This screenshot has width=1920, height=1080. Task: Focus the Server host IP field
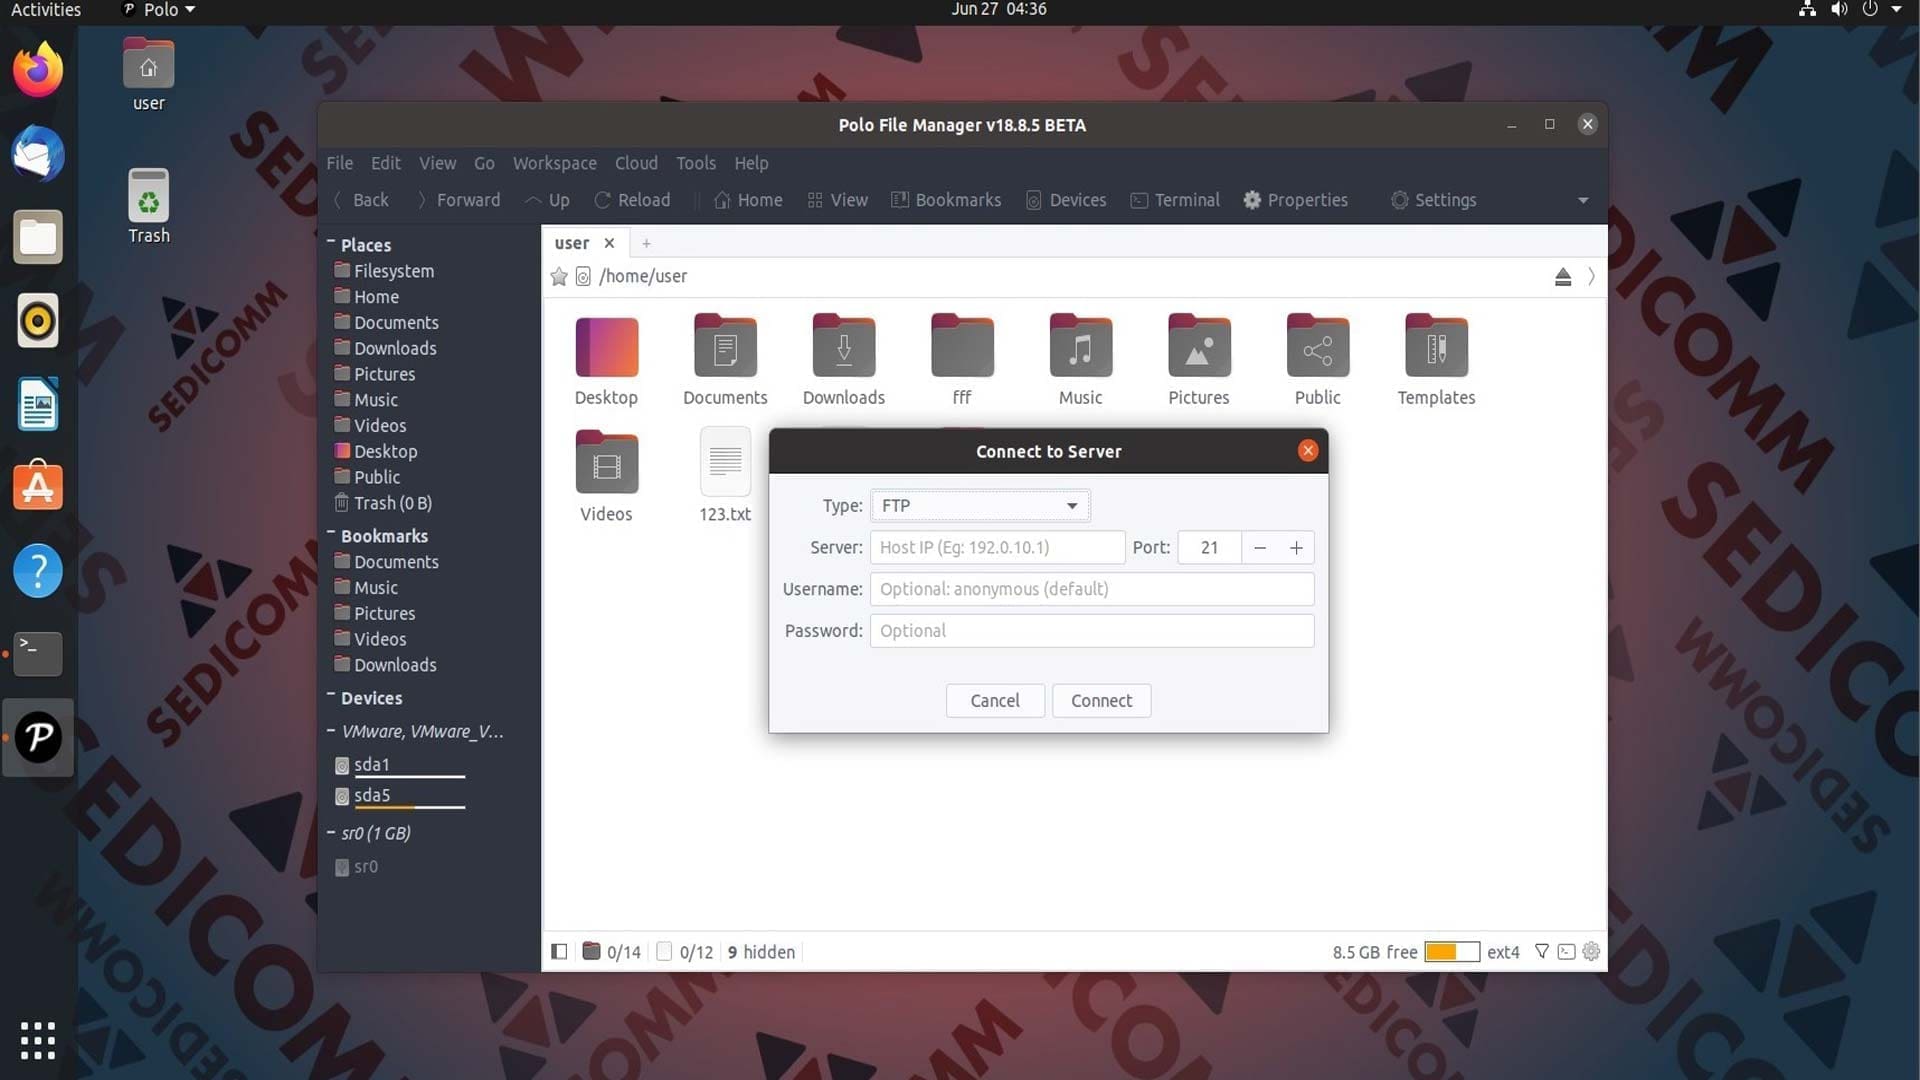[x=997, y=548]
